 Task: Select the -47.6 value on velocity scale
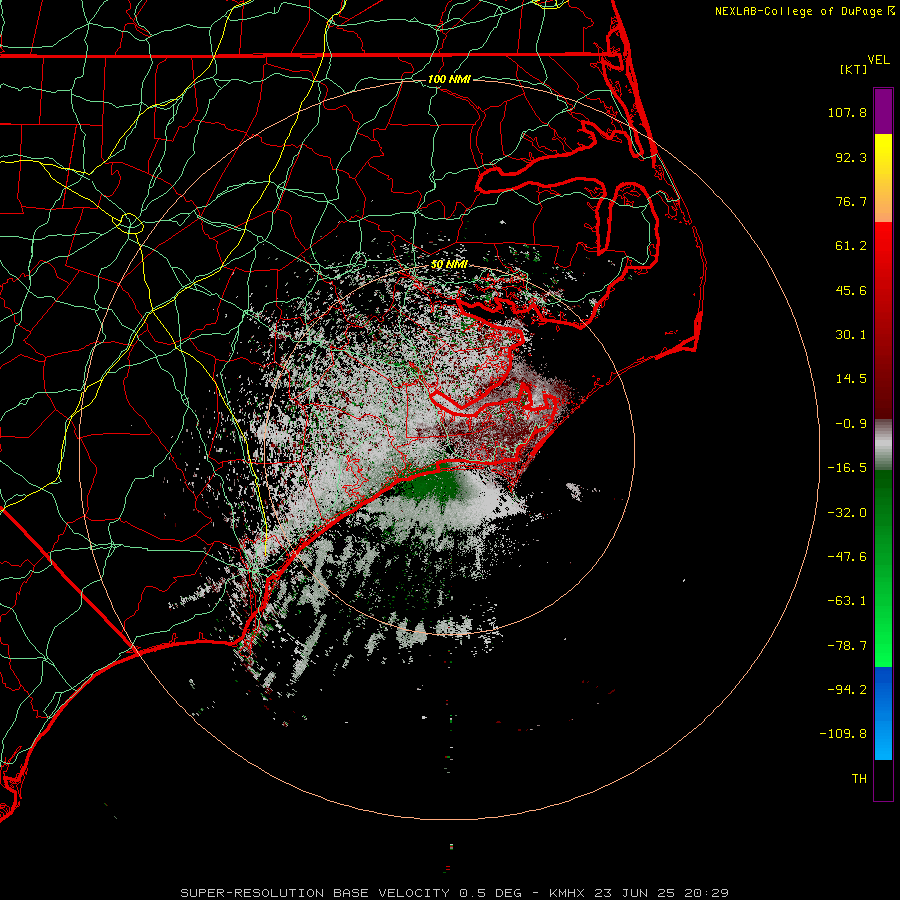coord(847,557)
